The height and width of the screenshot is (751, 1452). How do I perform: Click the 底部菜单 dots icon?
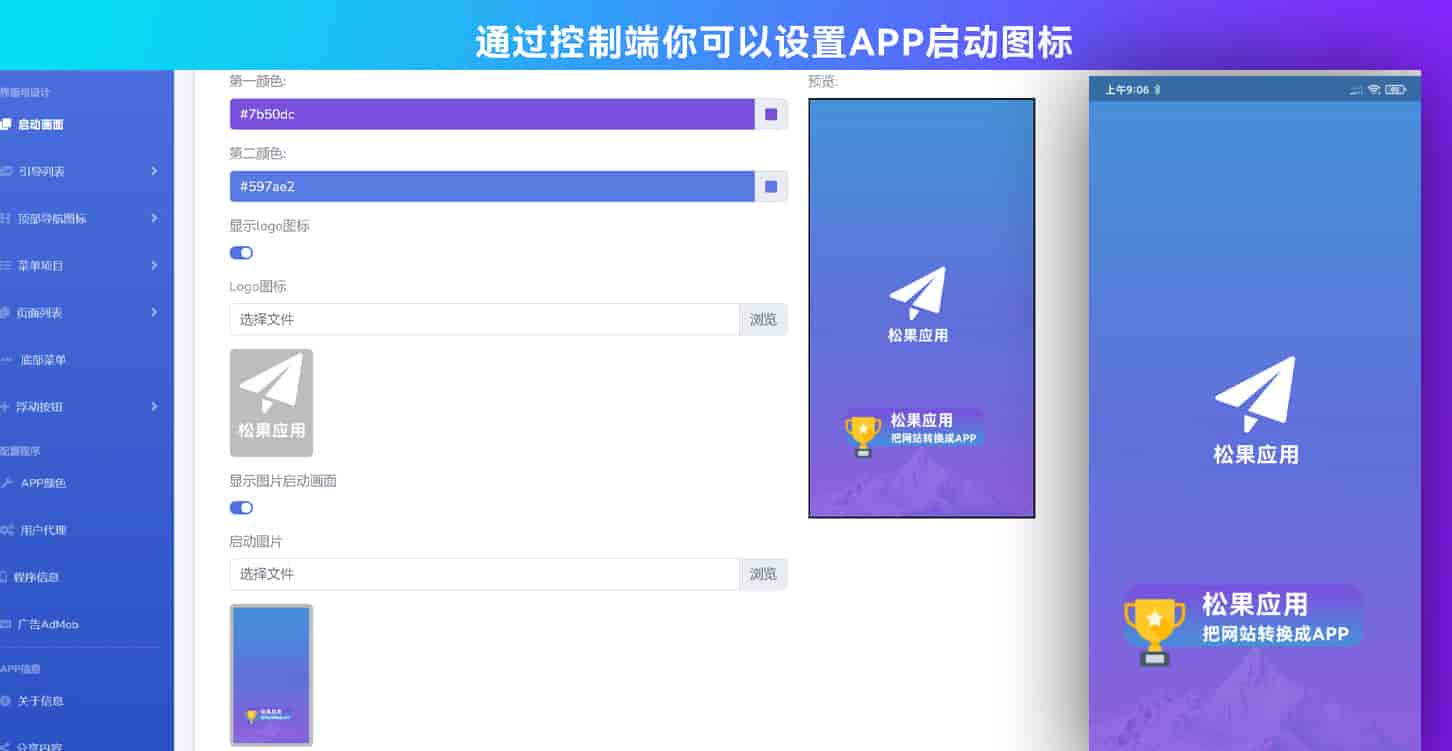coord(6,359)
